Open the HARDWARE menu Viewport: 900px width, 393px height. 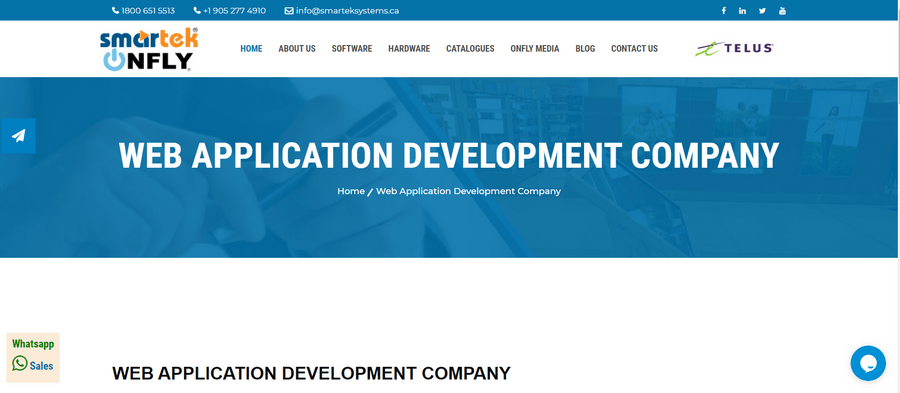point(409,49)
